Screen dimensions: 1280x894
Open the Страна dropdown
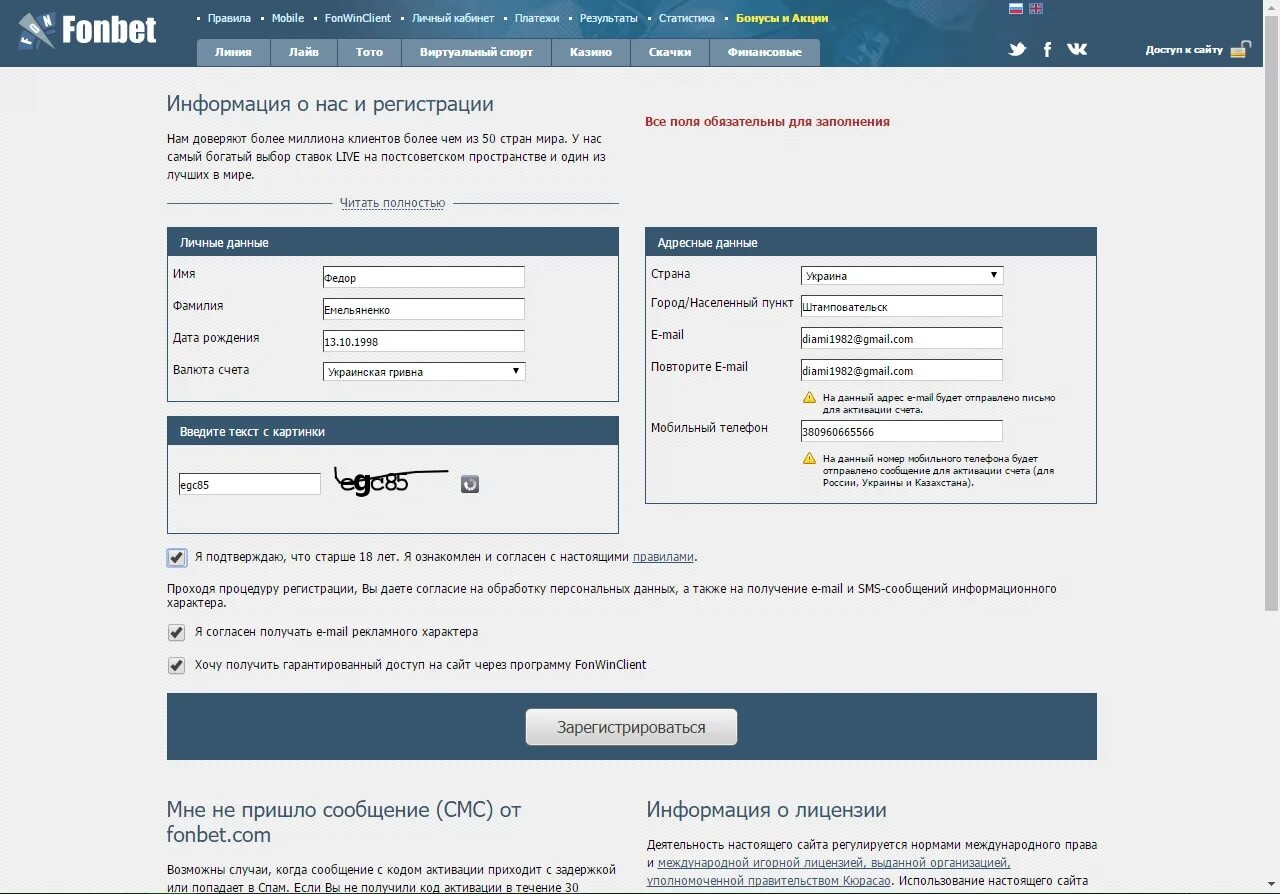902,275
